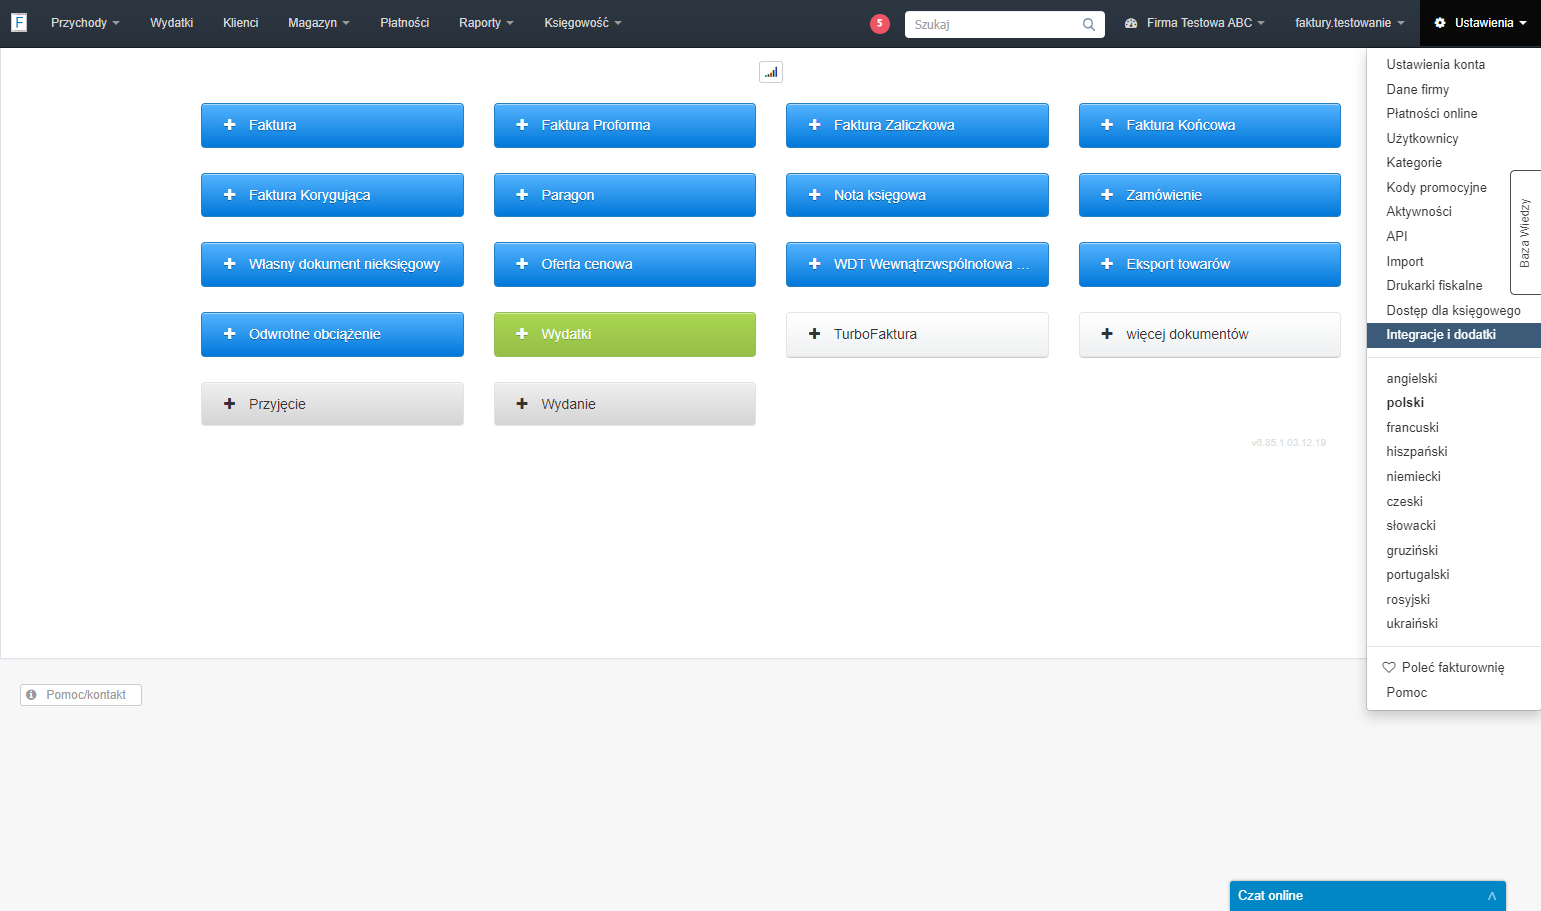The width and height of the screenshot is (1541, 911).
Task: Open the Przychody dropdown menu
Action: pos(85,23)
